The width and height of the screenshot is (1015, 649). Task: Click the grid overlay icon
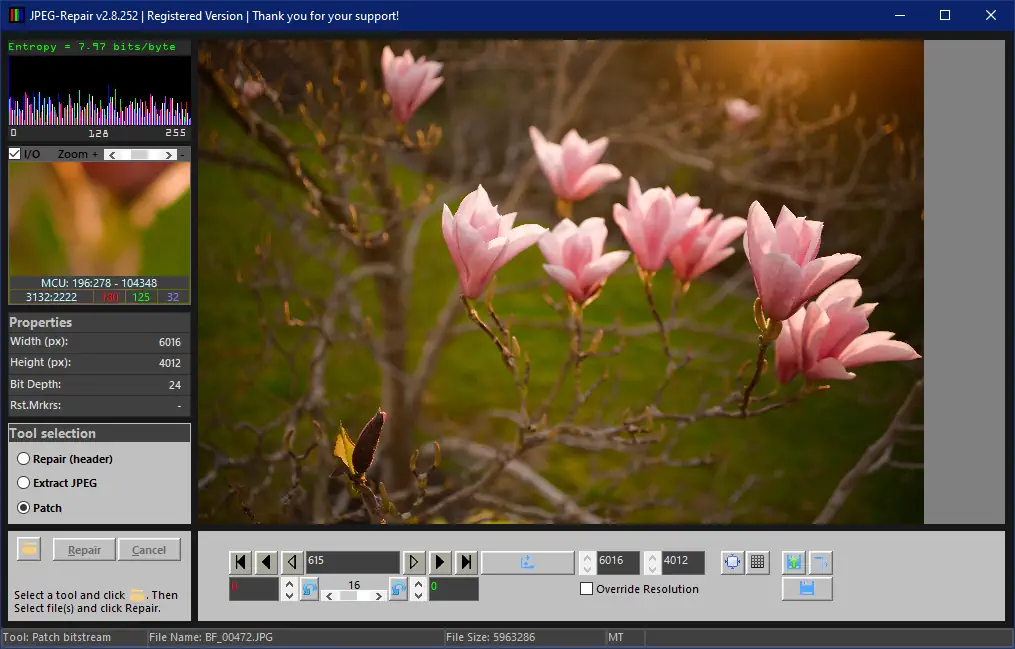click(758, 562)
